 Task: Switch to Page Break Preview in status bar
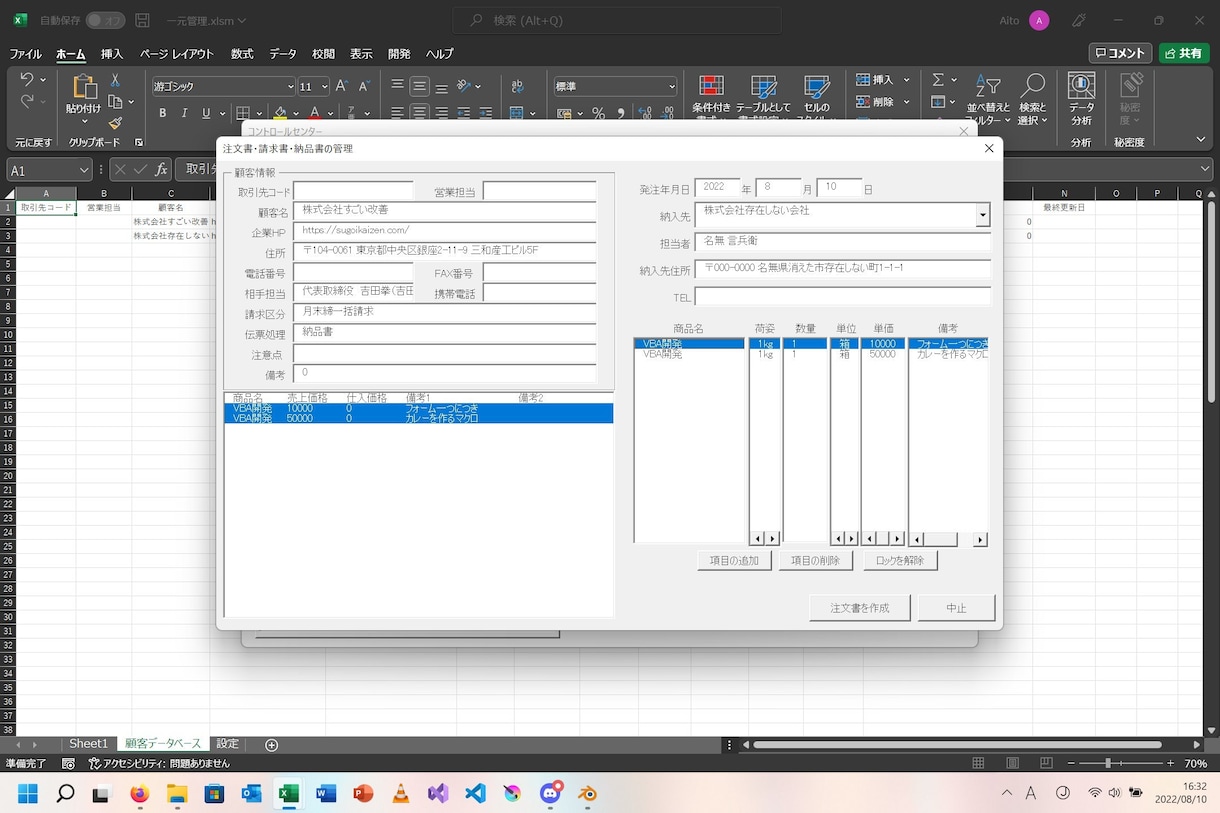pyautogui.click(x=1044, y=763)
